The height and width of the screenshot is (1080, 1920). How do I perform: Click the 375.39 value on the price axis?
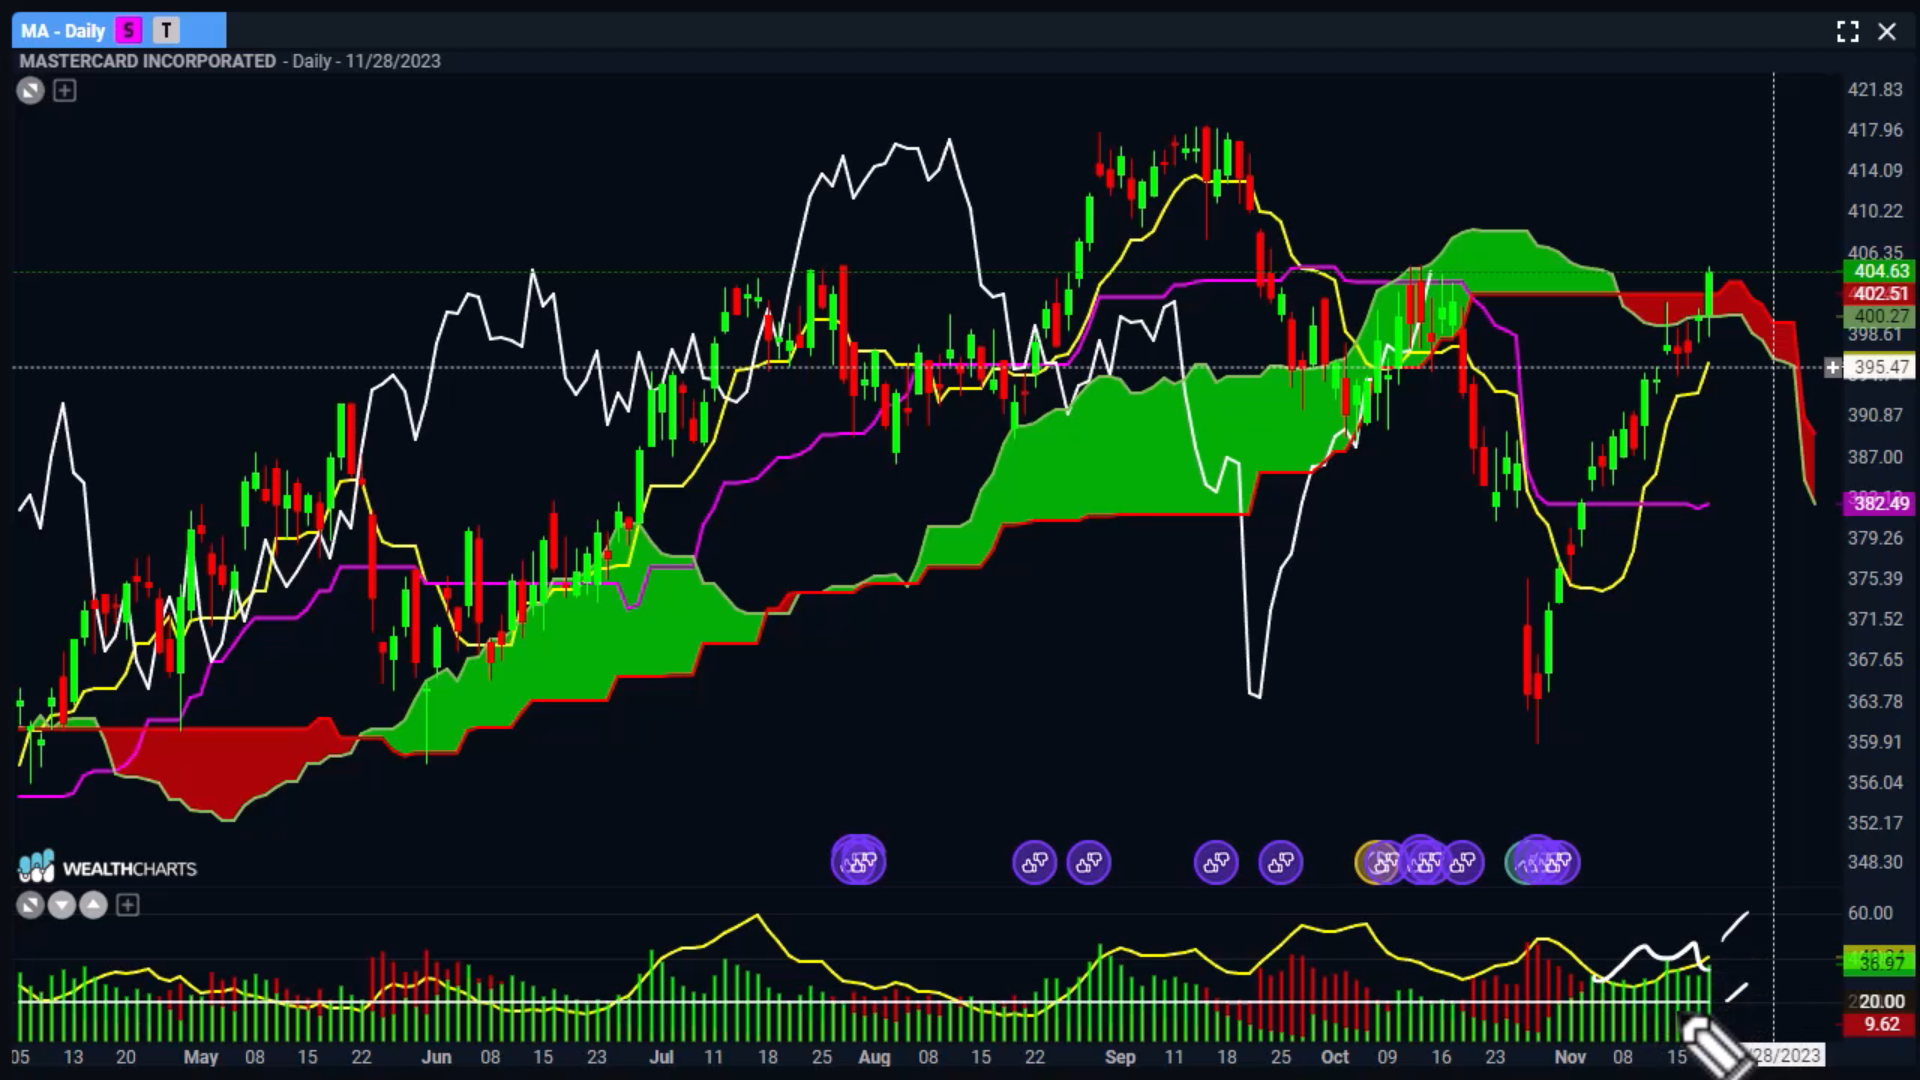click(1875, 578)
